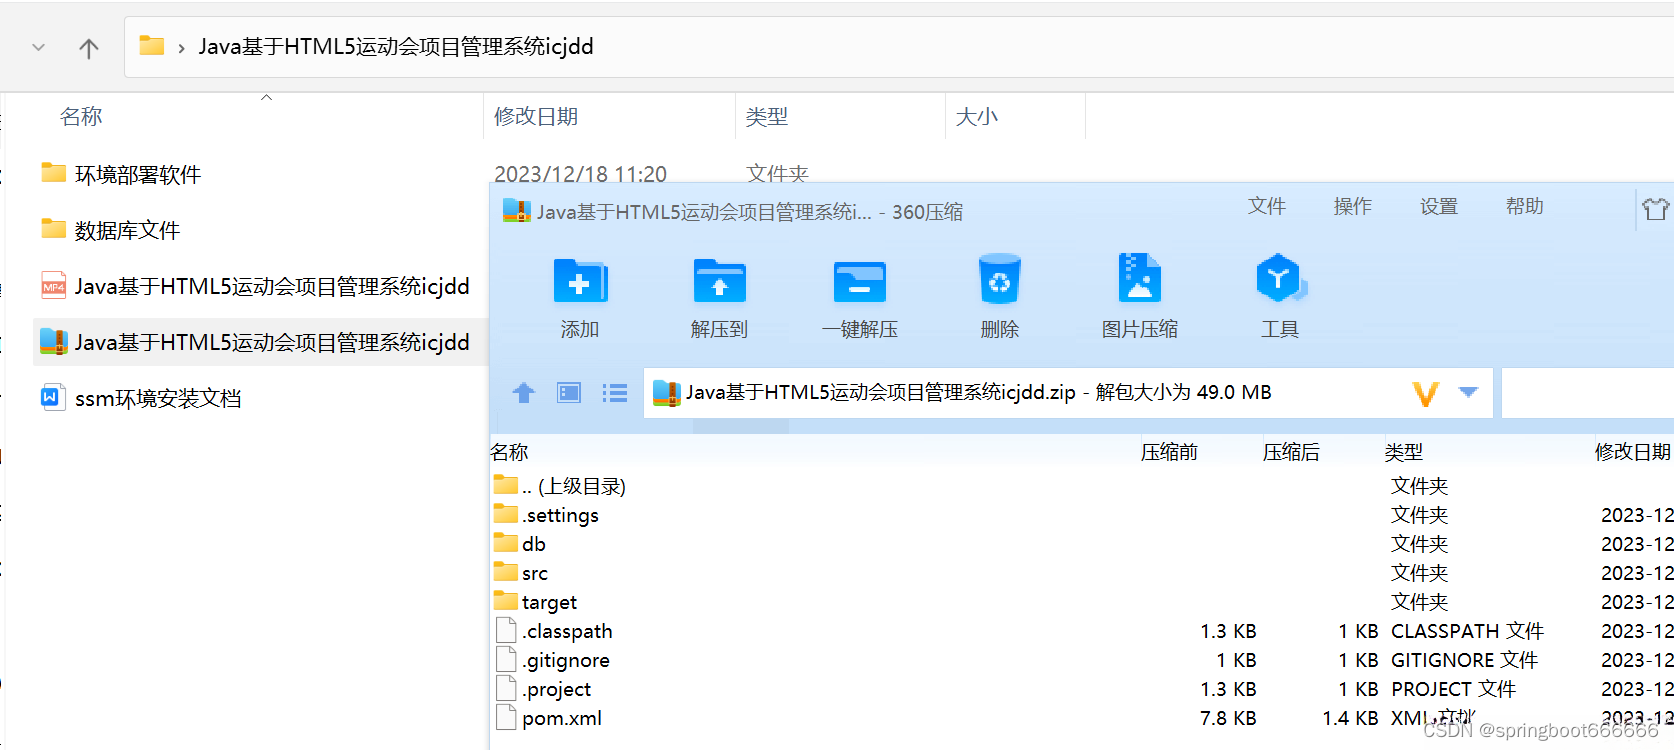
Task: Sort Explorer by 类型 column
Action: (x=767, y=117)
